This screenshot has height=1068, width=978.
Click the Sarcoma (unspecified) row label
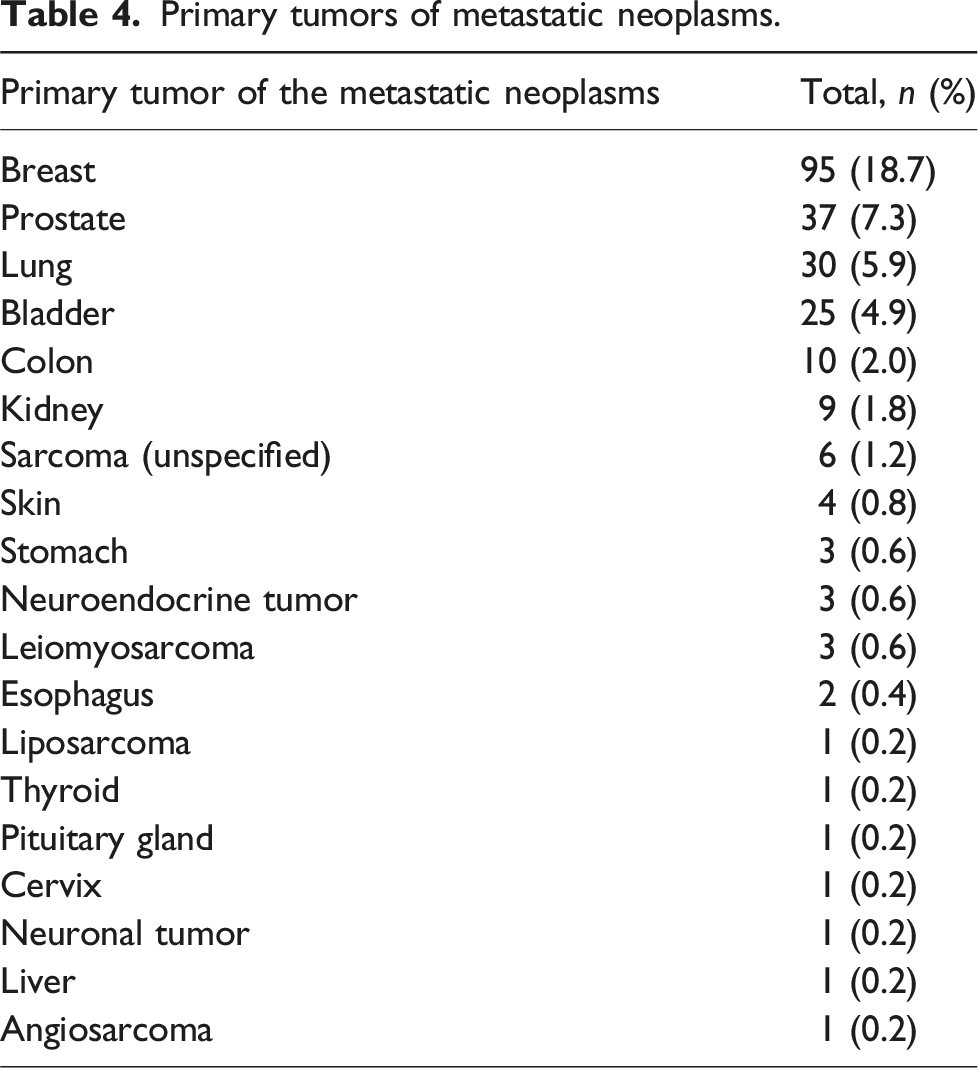click(x=165, y=456)
